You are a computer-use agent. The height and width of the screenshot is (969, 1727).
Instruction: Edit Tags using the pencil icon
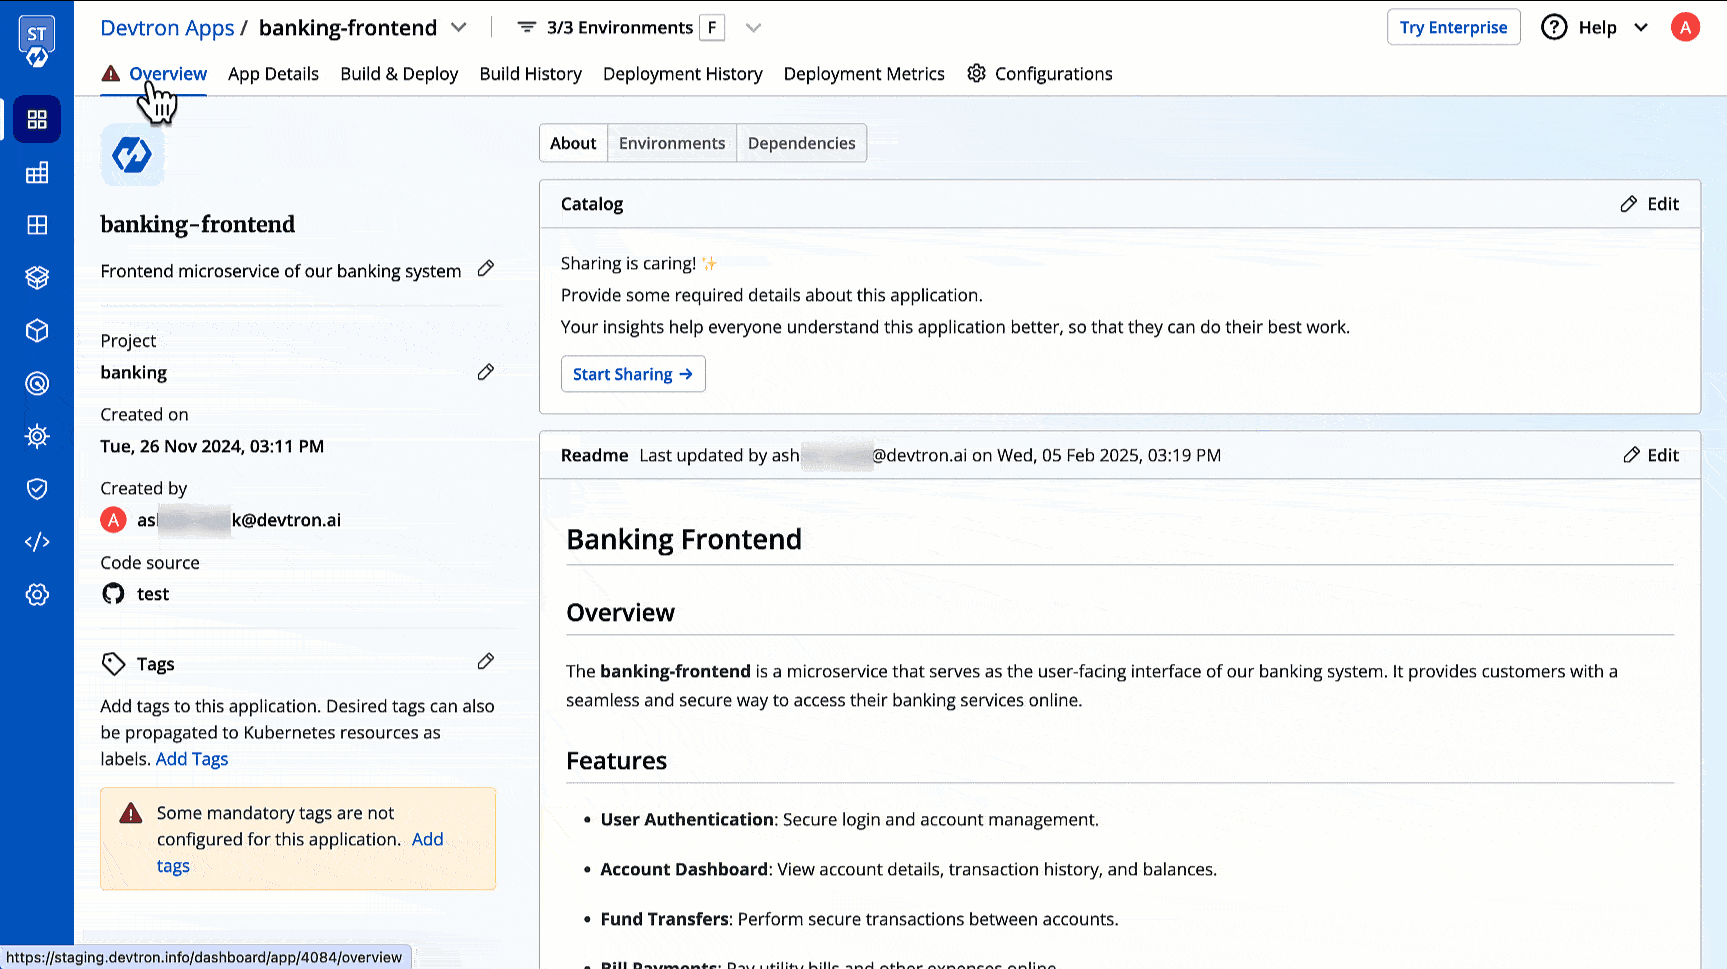coord(486,661)
